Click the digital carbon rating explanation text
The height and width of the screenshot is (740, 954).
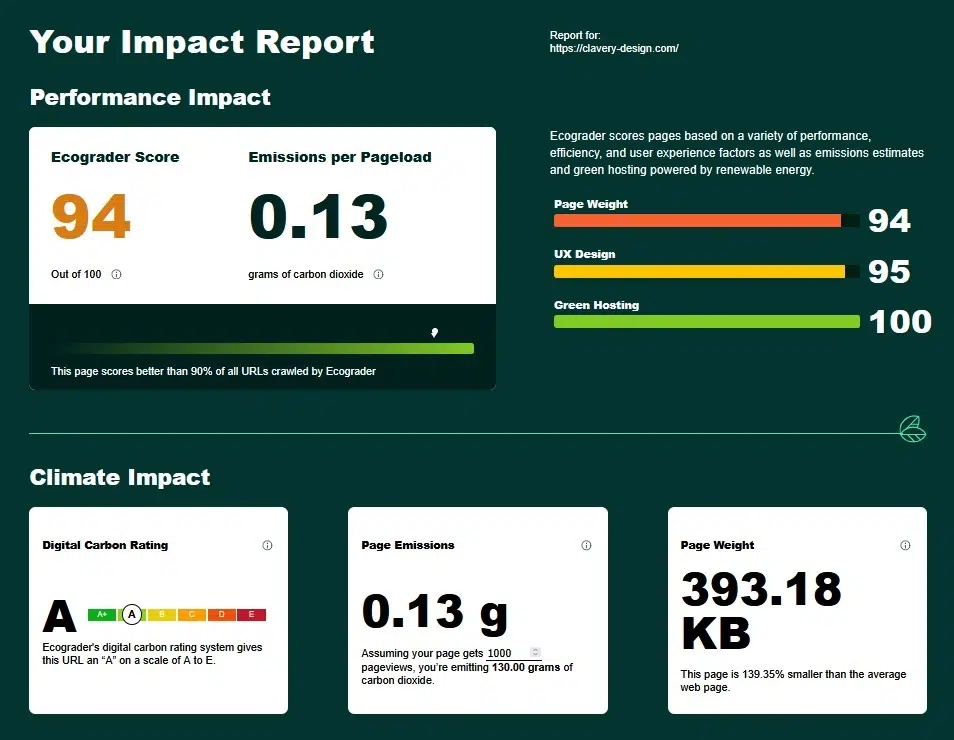point(152,654)
